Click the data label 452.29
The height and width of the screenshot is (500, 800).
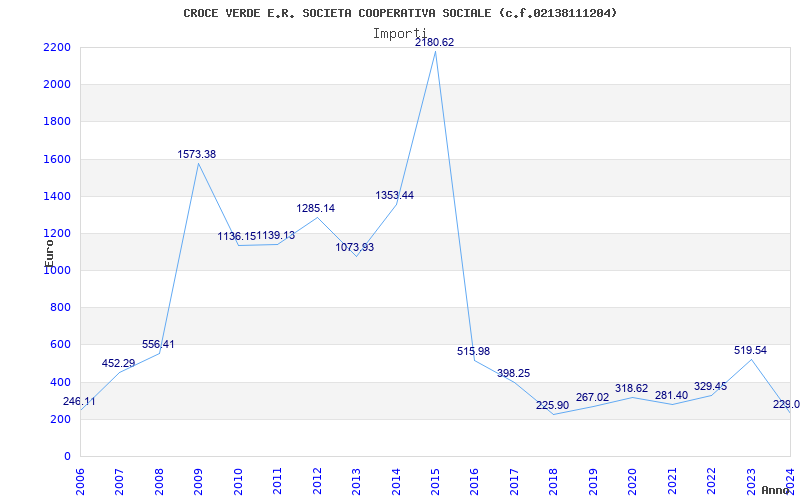click(118, 364)
